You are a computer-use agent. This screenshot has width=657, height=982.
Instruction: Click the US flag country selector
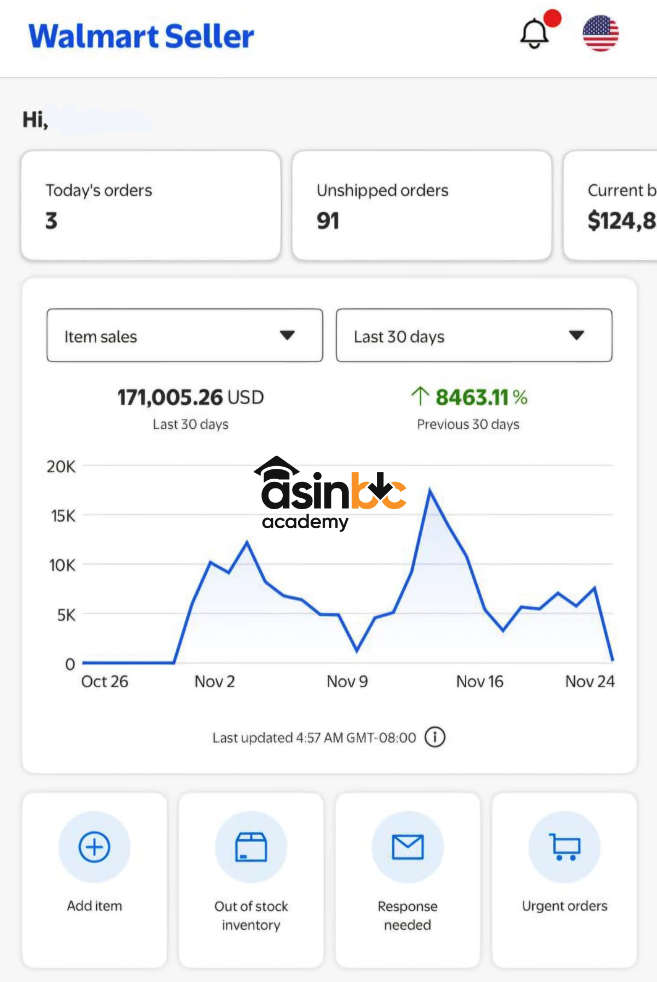pyautogui.click(x=600, y=34)
